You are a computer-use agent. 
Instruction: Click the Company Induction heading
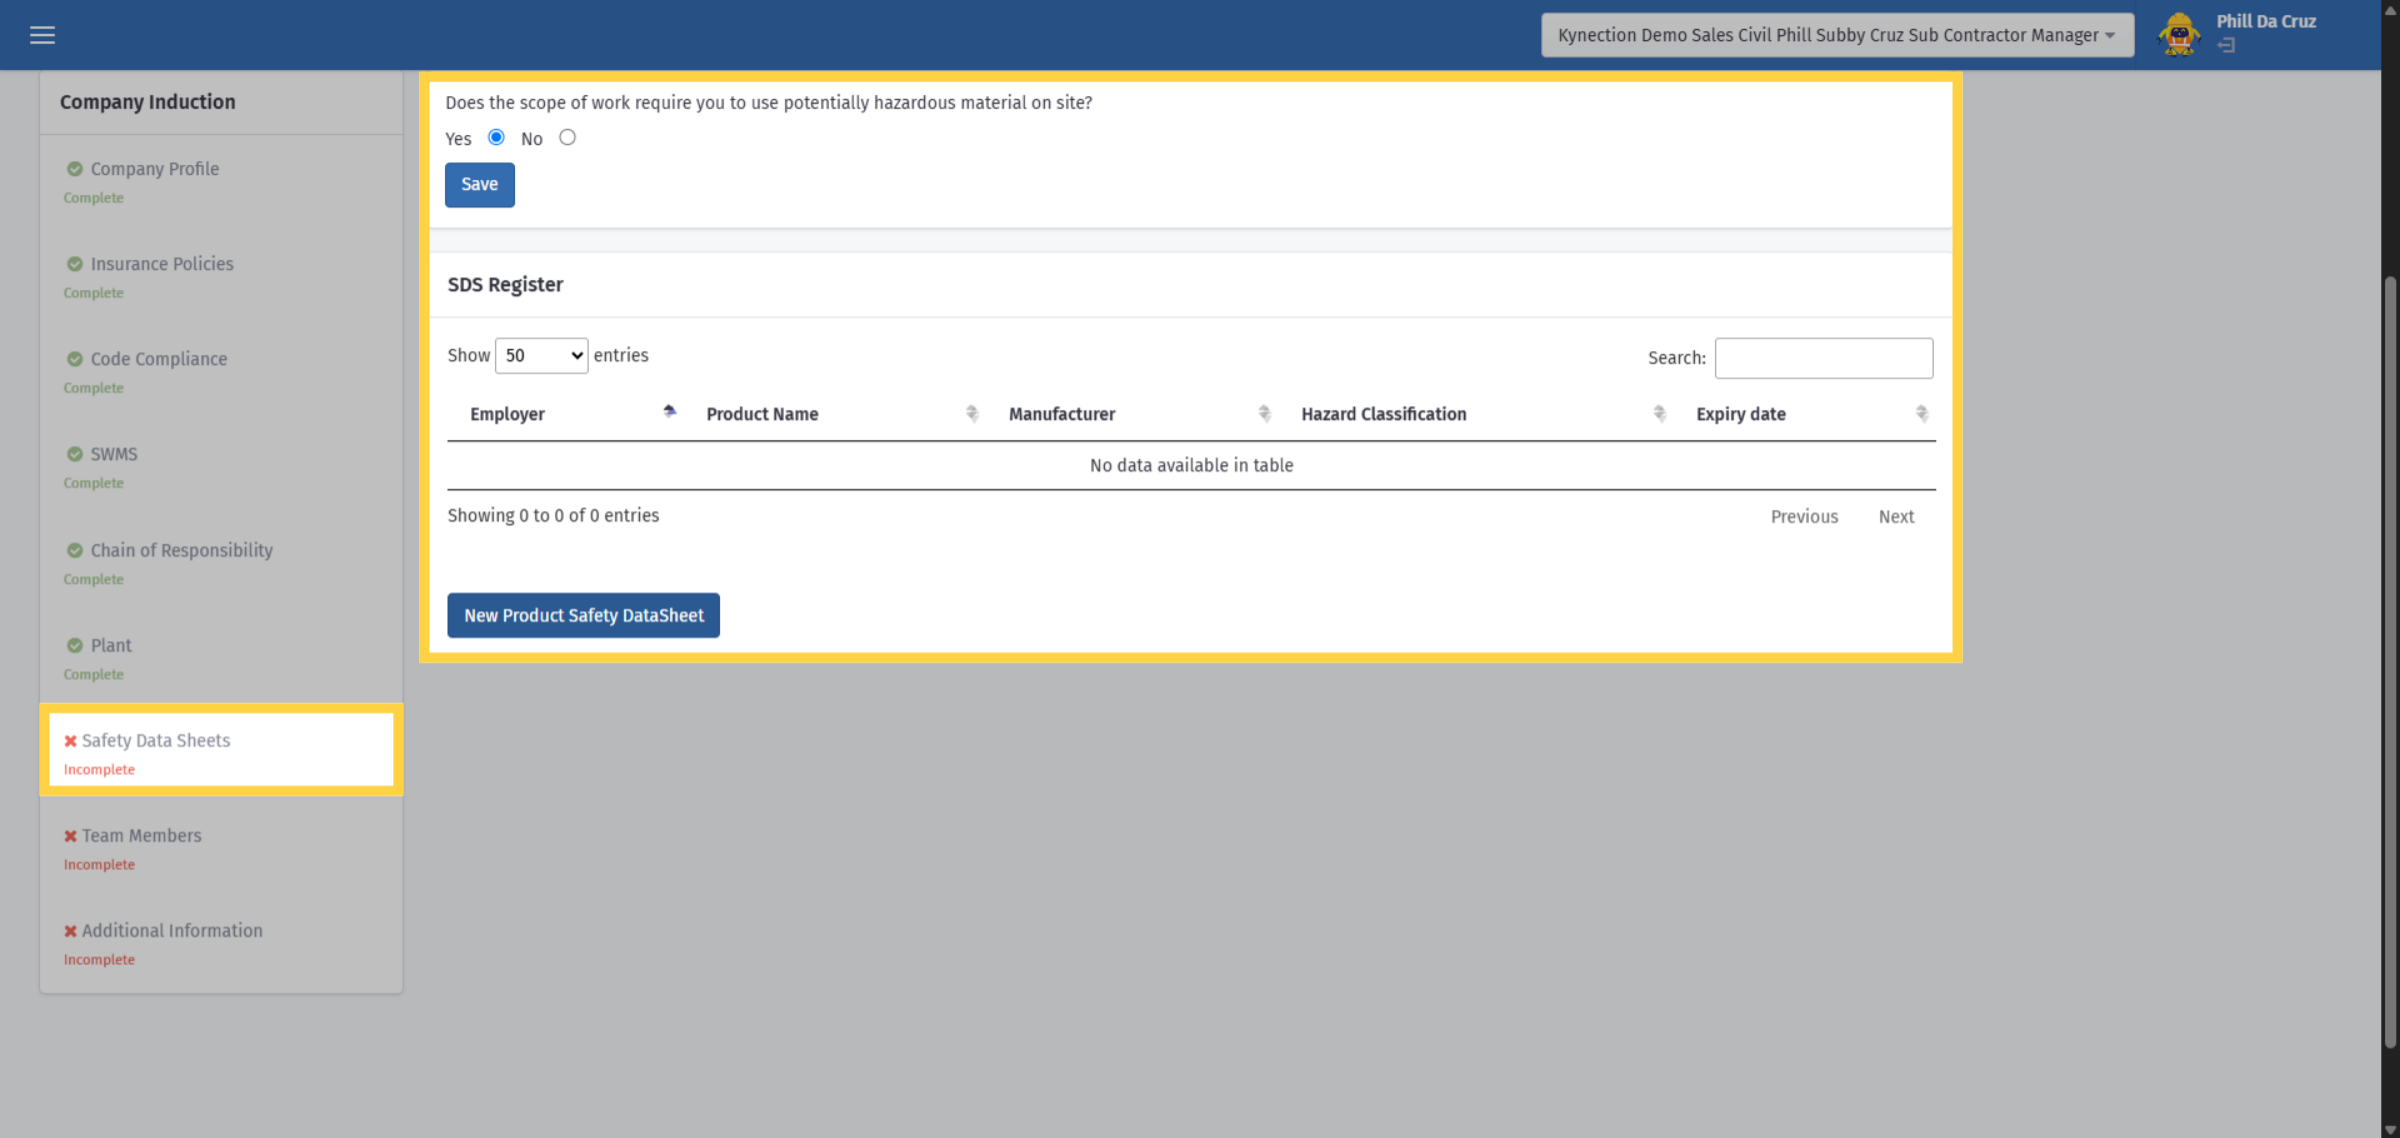(148, 102)
